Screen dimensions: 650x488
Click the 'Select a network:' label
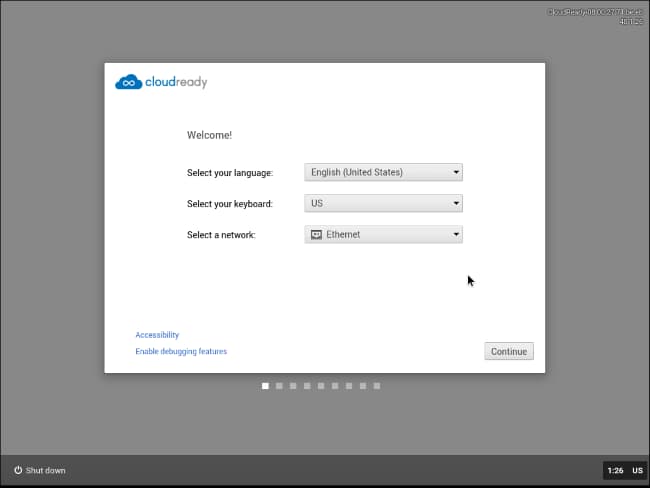pyautogui.click(x=221, y=235)
